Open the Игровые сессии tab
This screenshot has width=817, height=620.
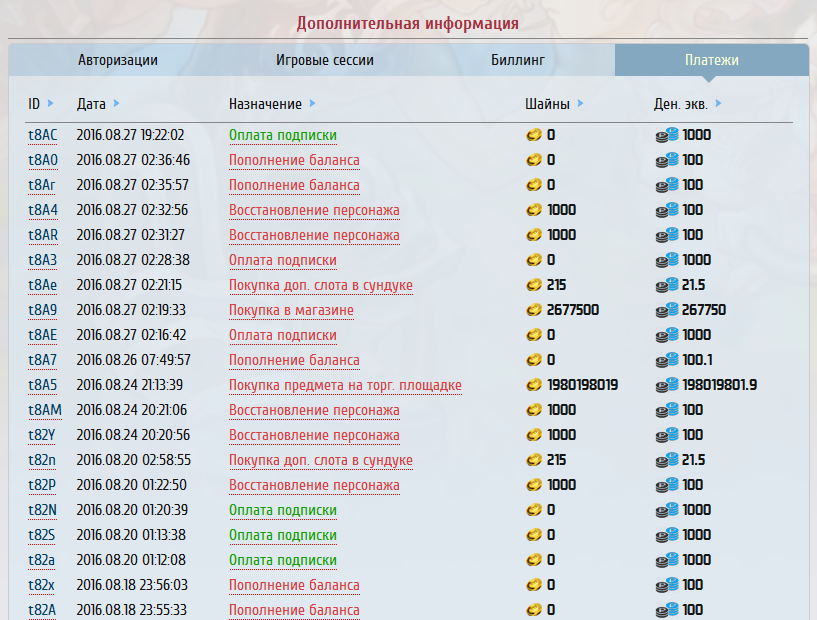coord(325,60)
